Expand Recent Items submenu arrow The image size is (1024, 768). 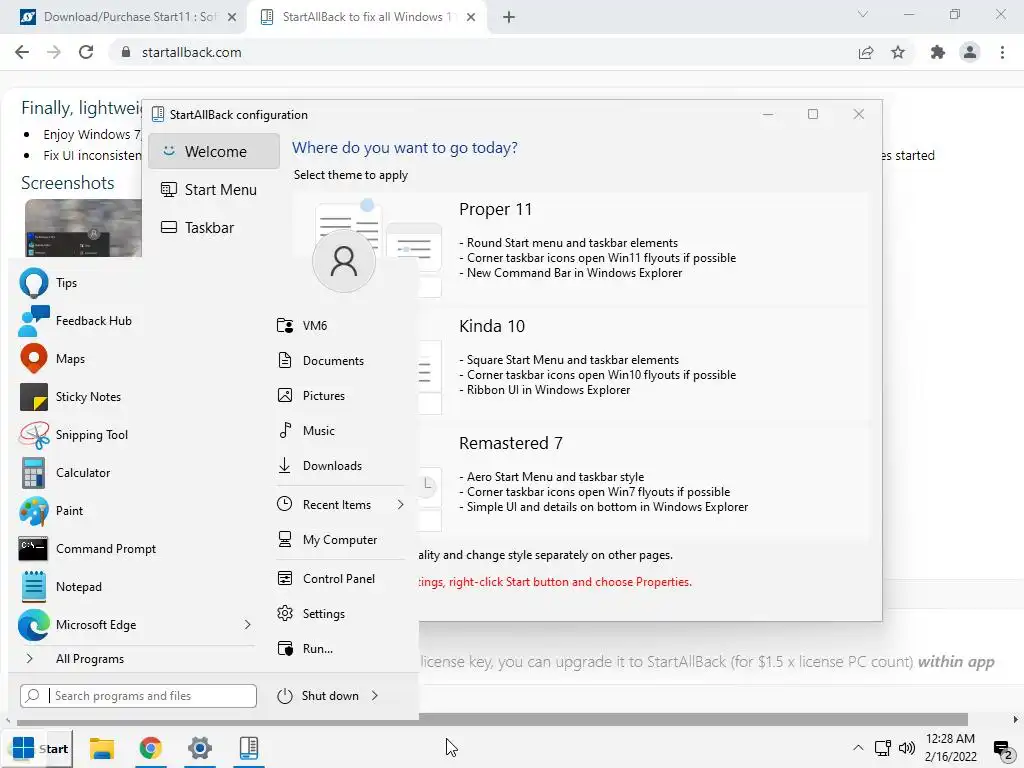pos(400,505)
